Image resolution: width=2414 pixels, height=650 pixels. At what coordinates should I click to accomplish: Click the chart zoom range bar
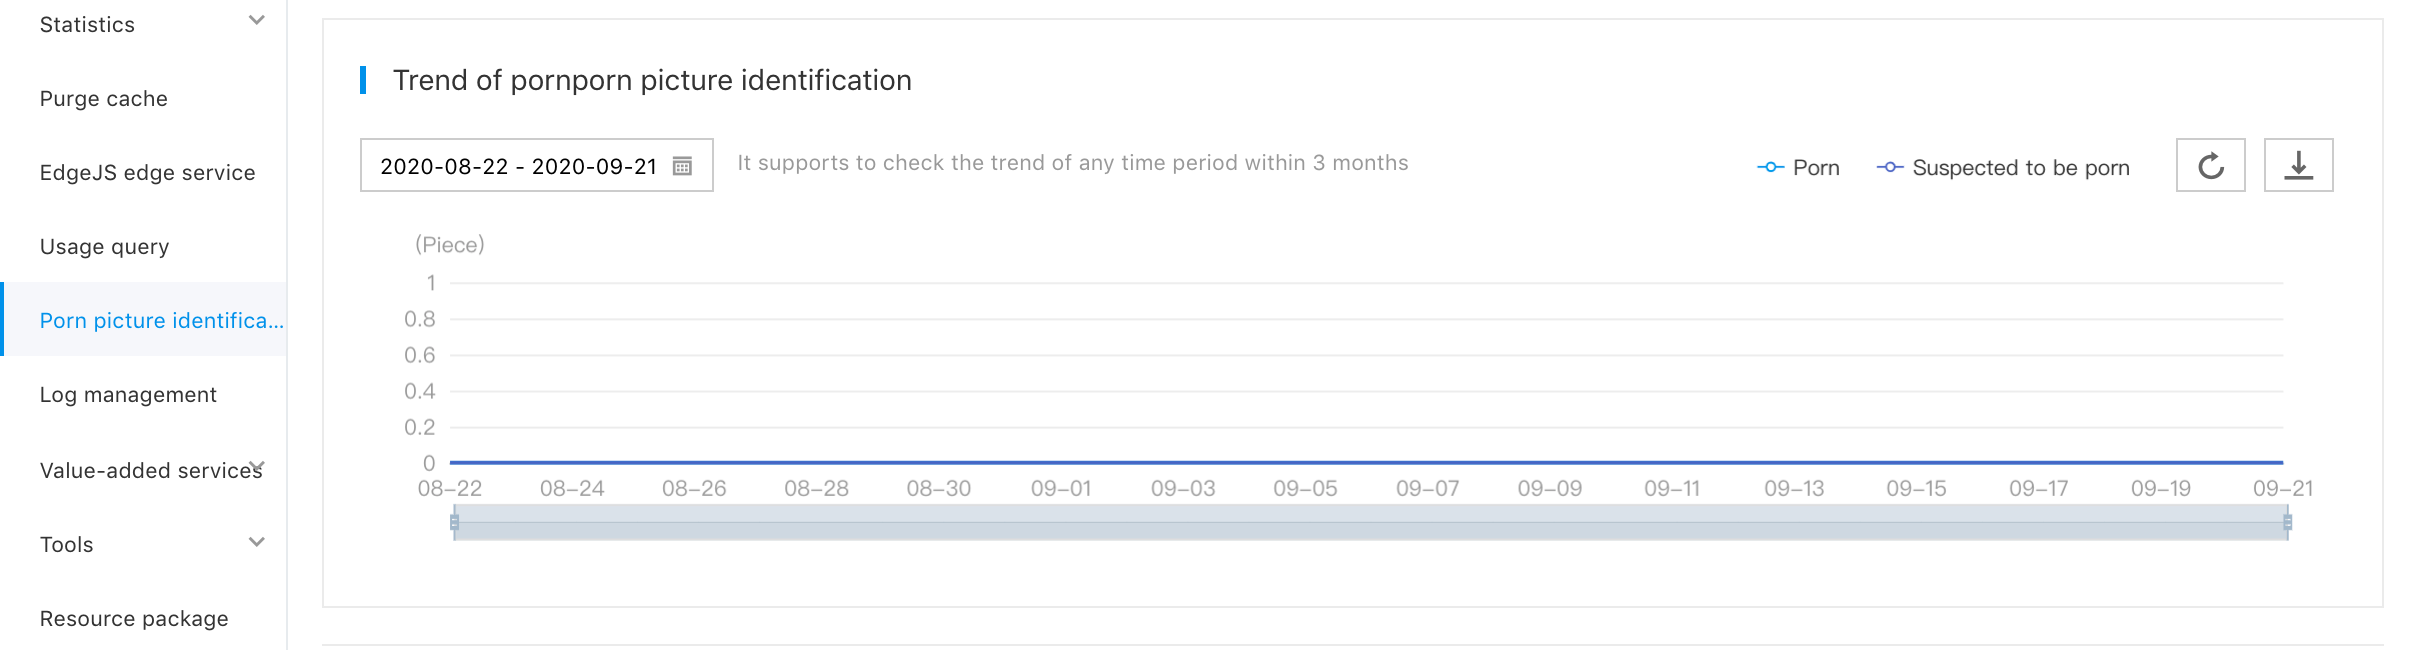pos(1371,522)
